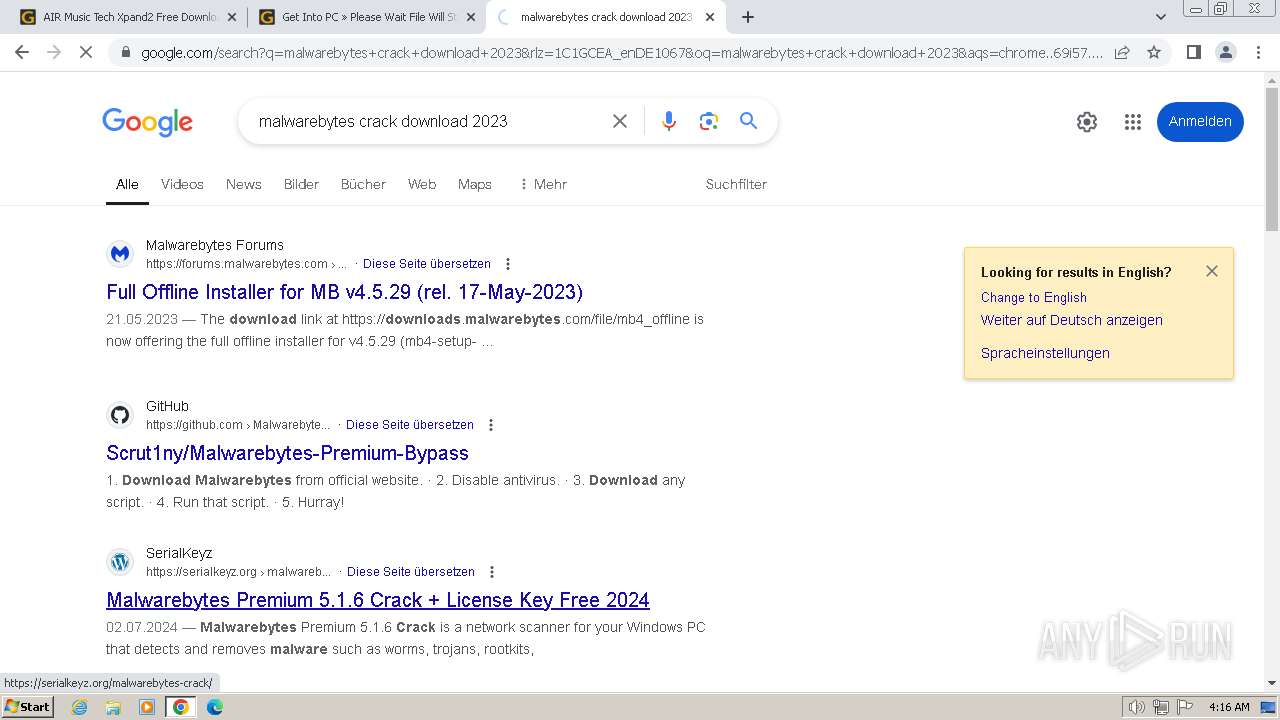Open Windows Media Player from taskbar
The height and width of the screenshot is (720, 1280).
(x=147, y=707)
